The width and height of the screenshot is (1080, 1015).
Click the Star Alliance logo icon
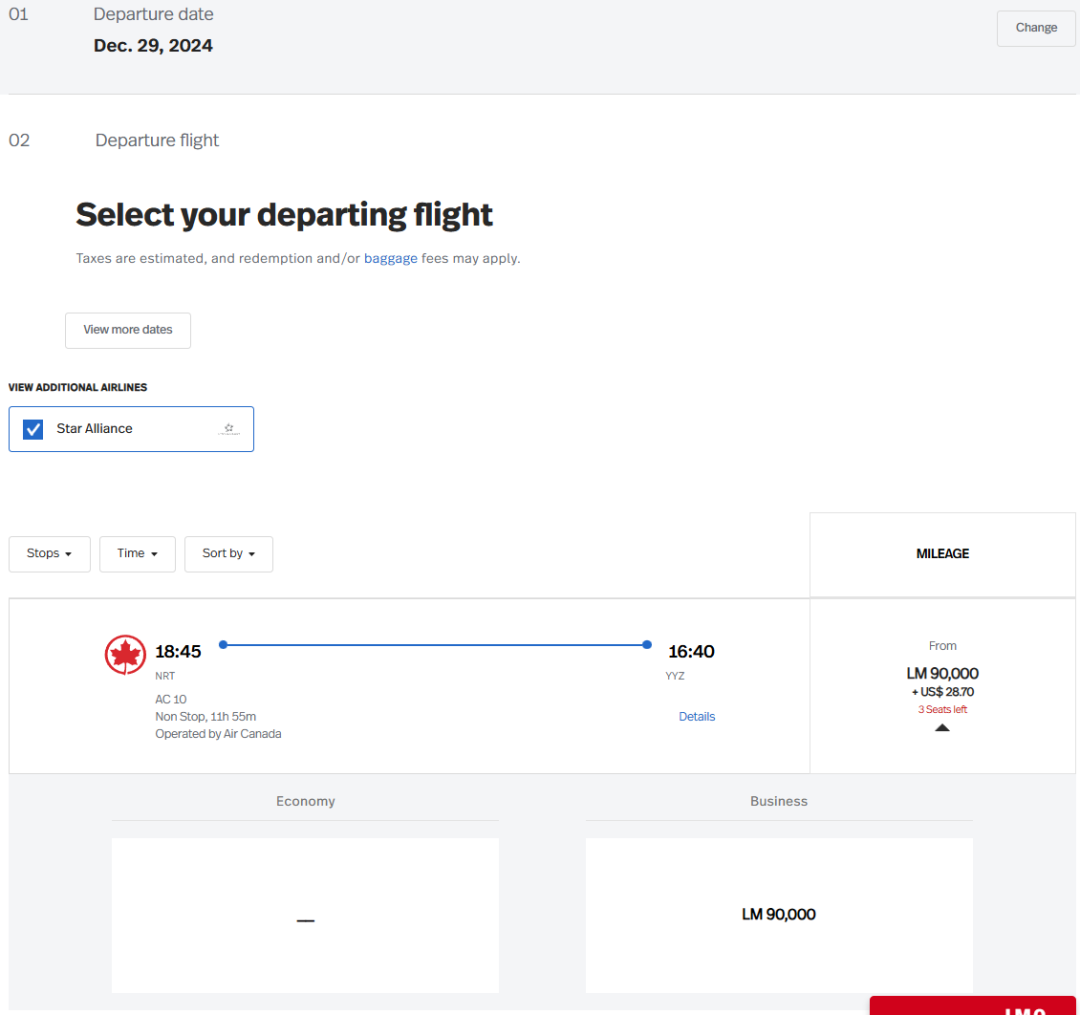click(x=229, y=429)
